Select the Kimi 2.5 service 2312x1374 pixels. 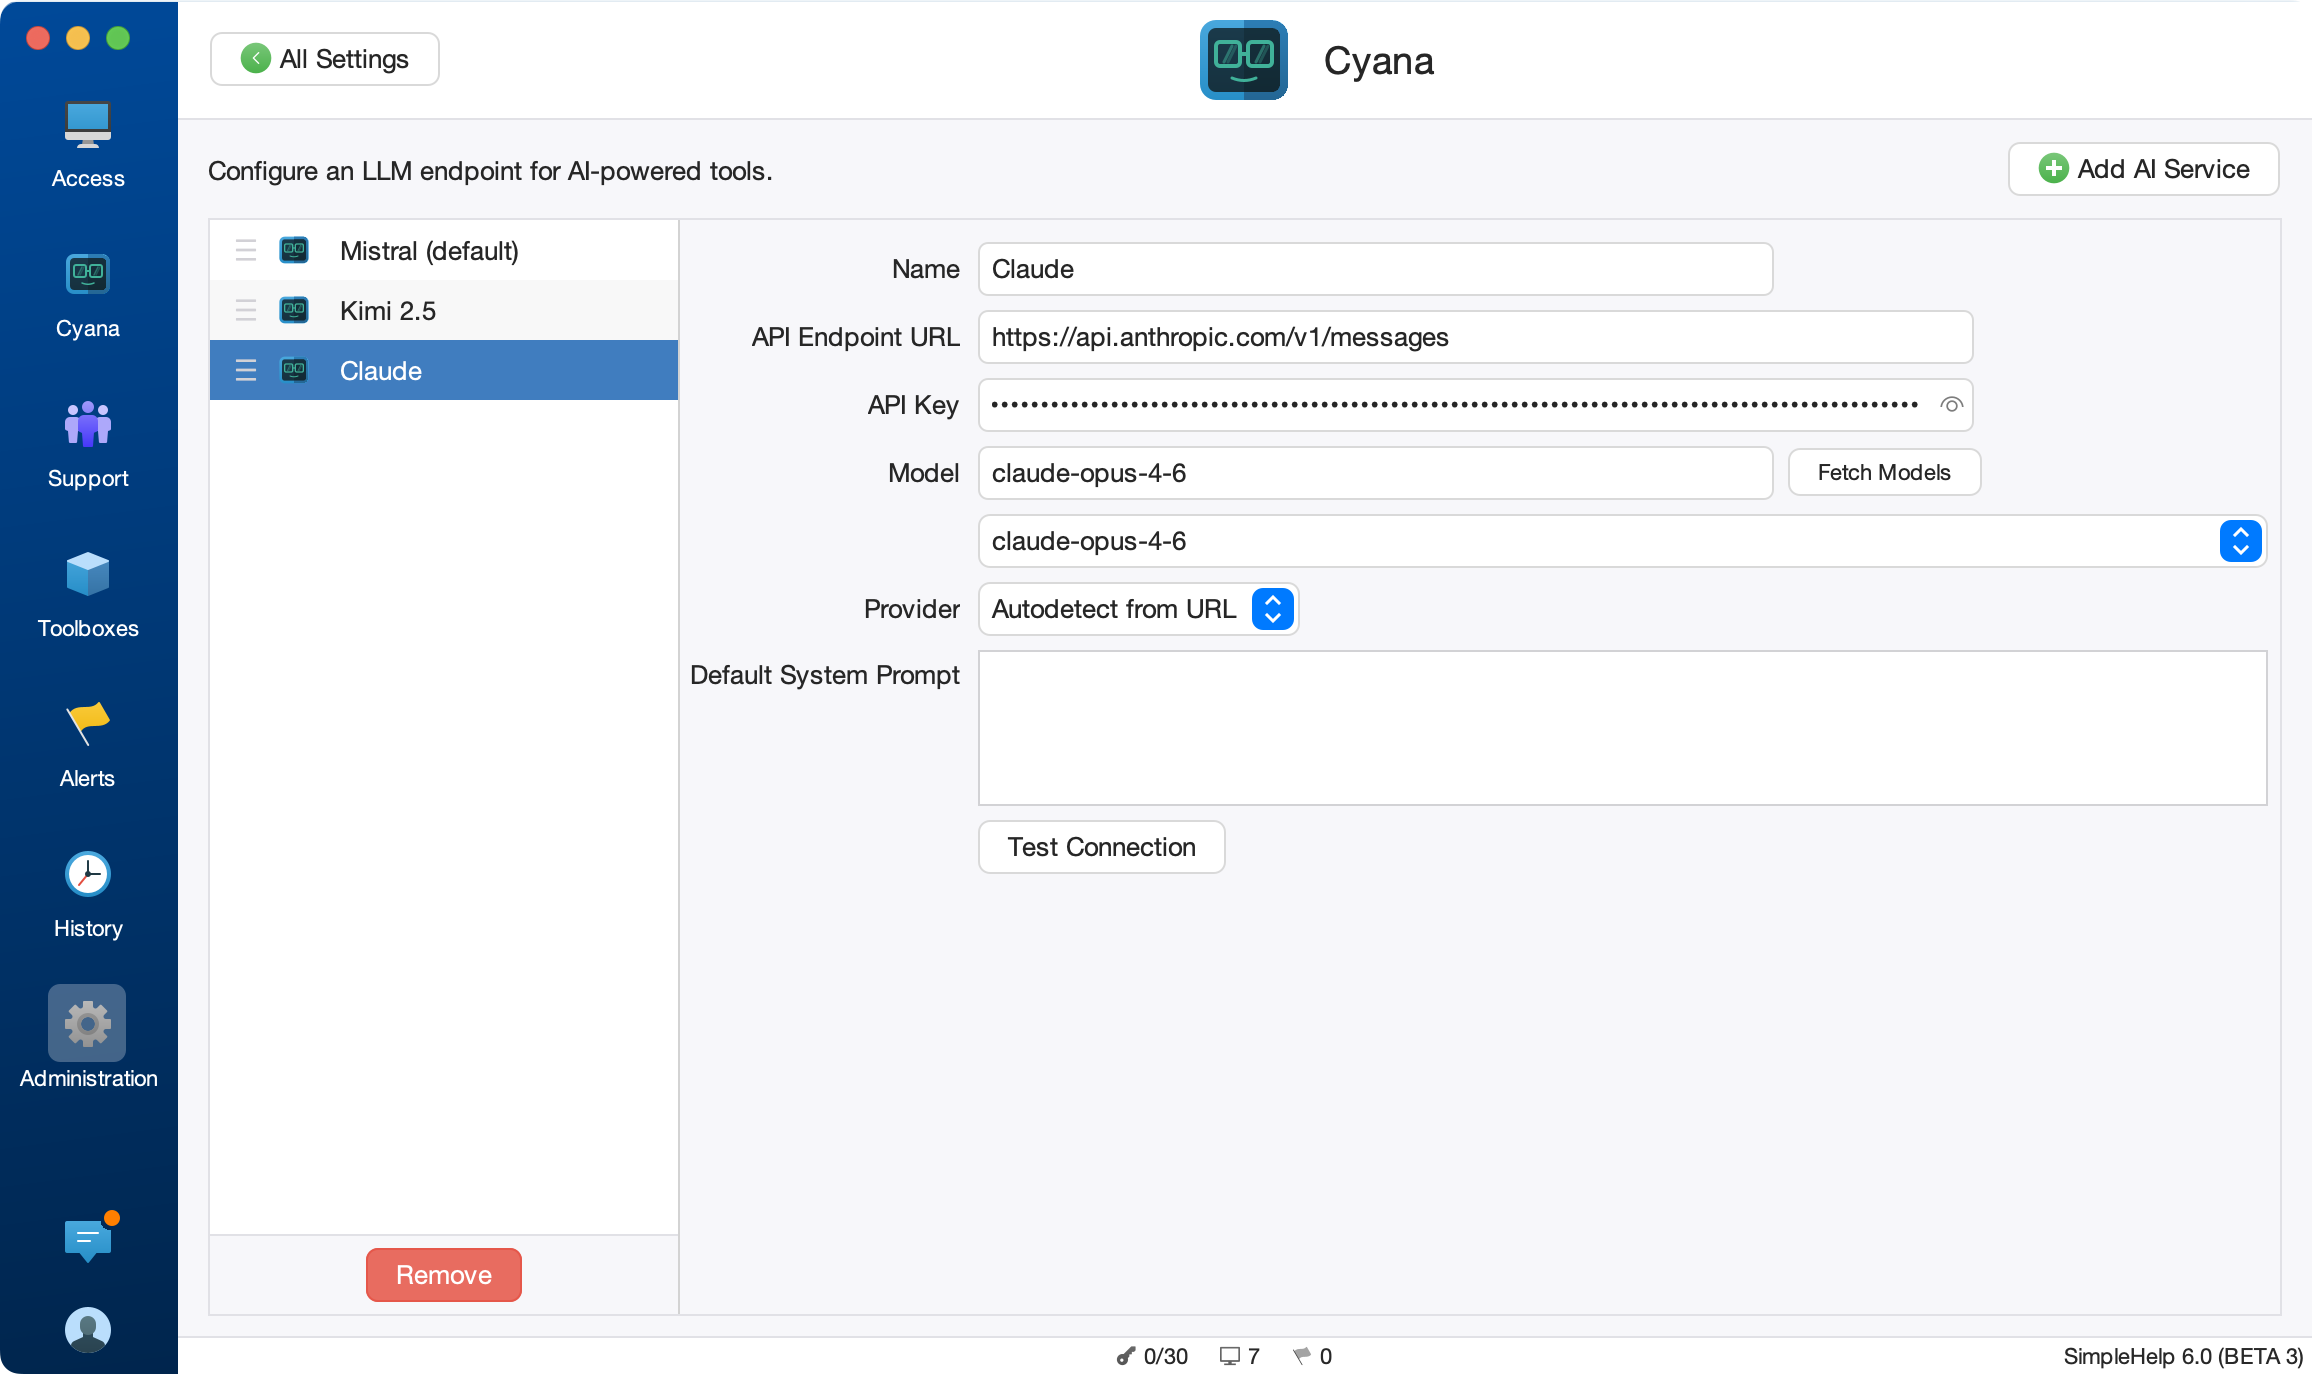point(444,310)
